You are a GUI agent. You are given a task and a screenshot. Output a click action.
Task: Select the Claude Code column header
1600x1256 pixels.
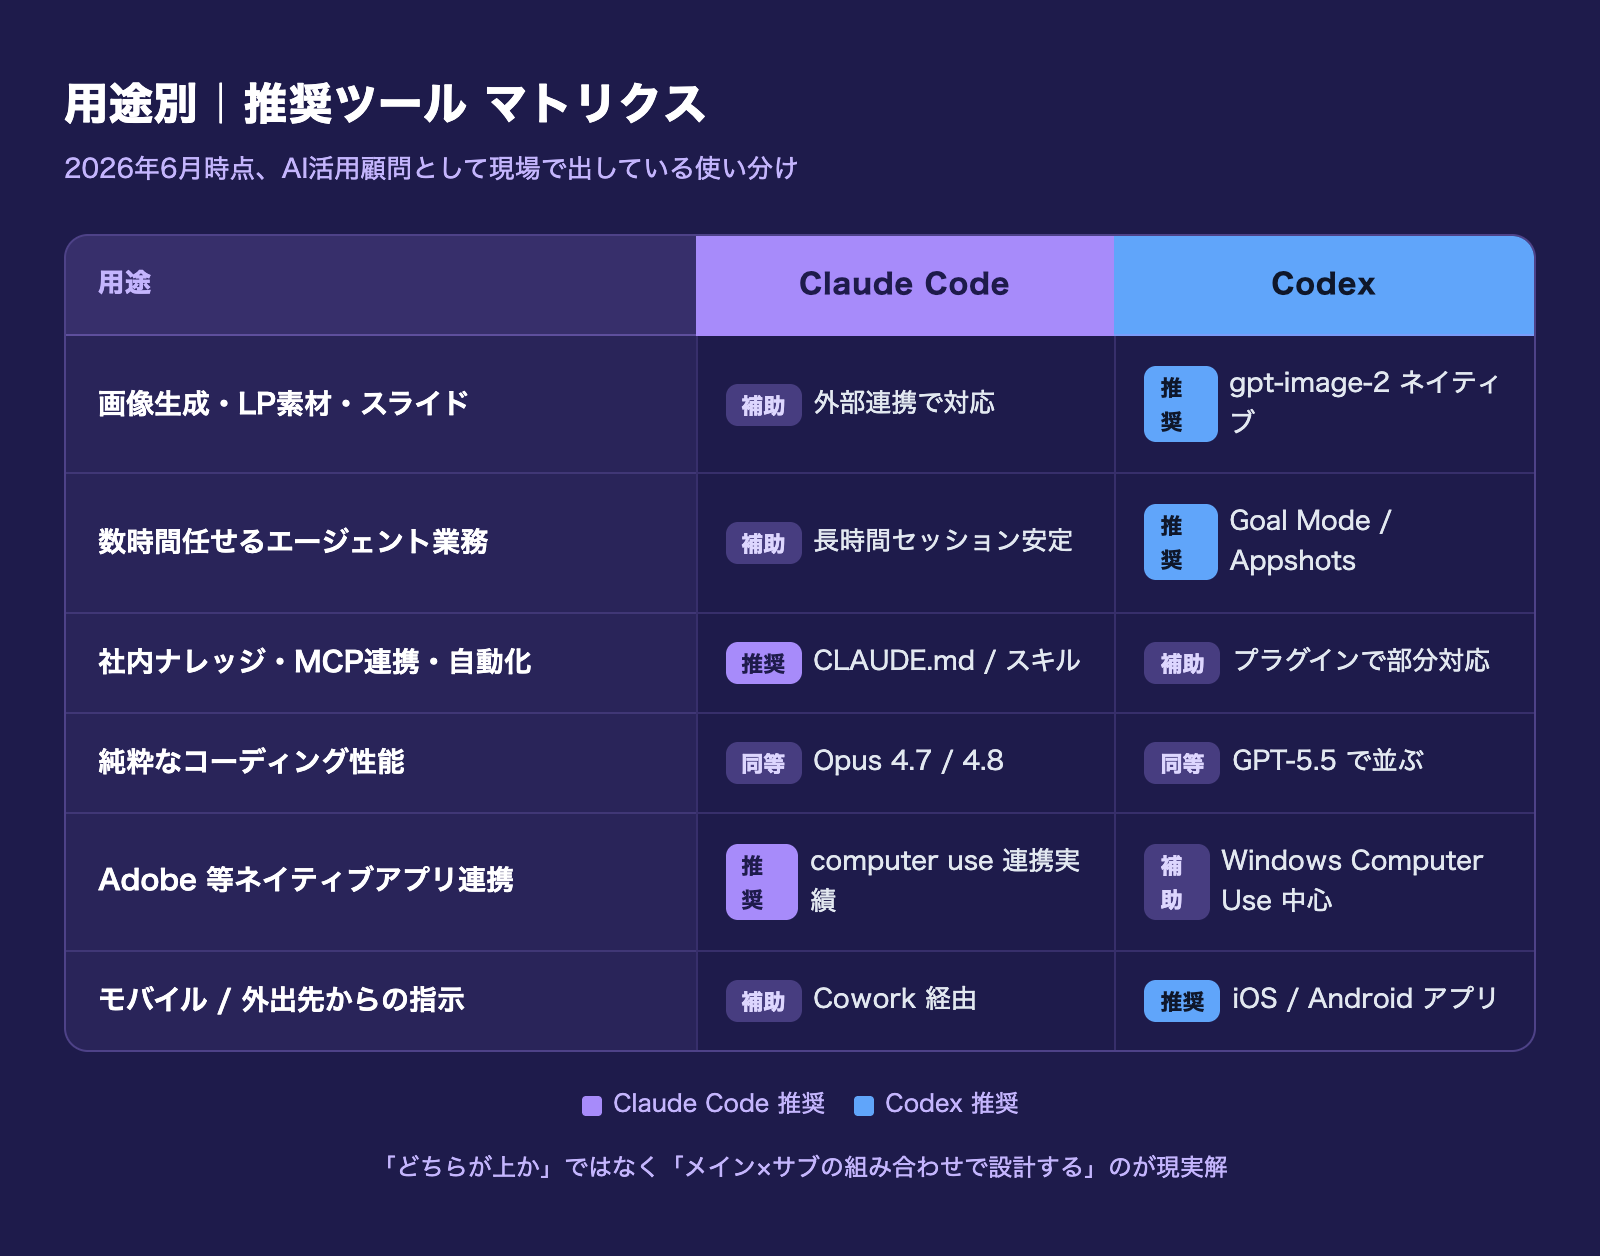coord(905,285)
